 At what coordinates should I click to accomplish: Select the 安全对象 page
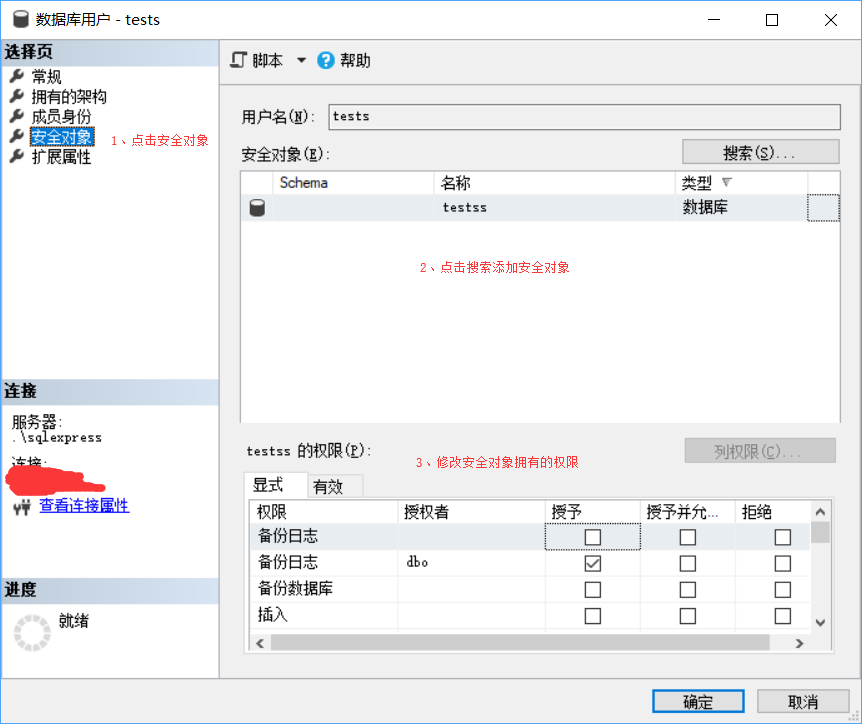(62, 137)
